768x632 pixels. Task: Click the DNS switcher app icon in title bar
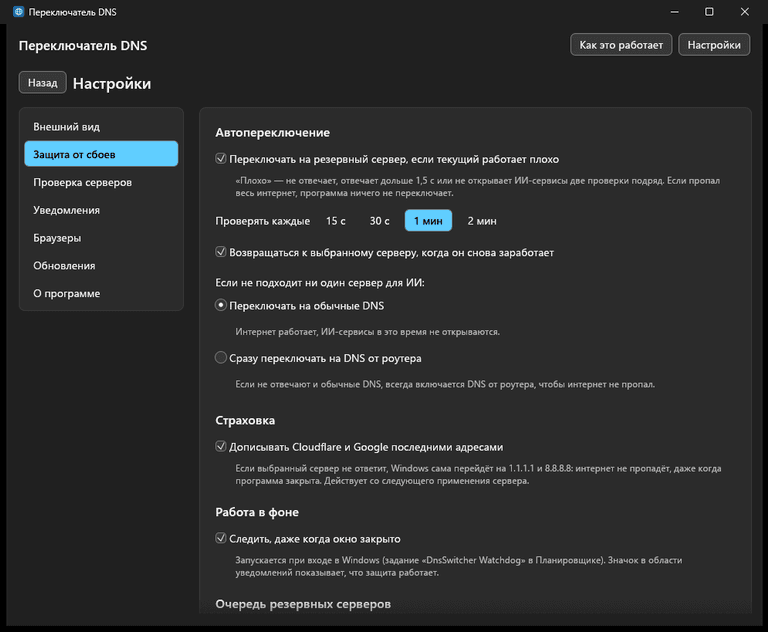pyautogui.click(x=19, y=12)
